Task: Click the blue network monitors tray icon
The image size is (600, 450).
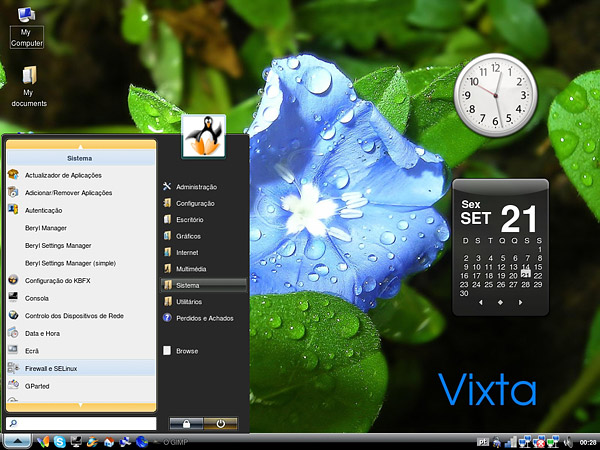Action: coord(525,442)
